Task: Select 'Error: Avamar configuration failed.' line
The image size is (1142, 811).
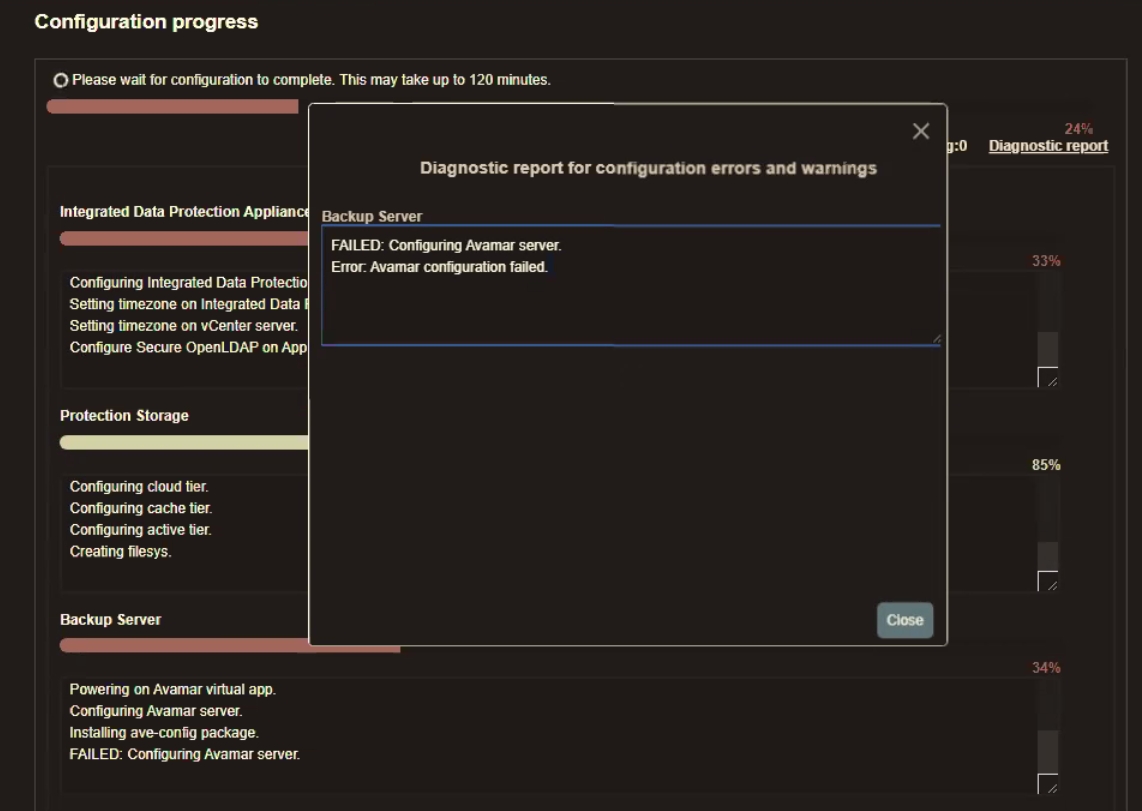Action: pos(439,267)
